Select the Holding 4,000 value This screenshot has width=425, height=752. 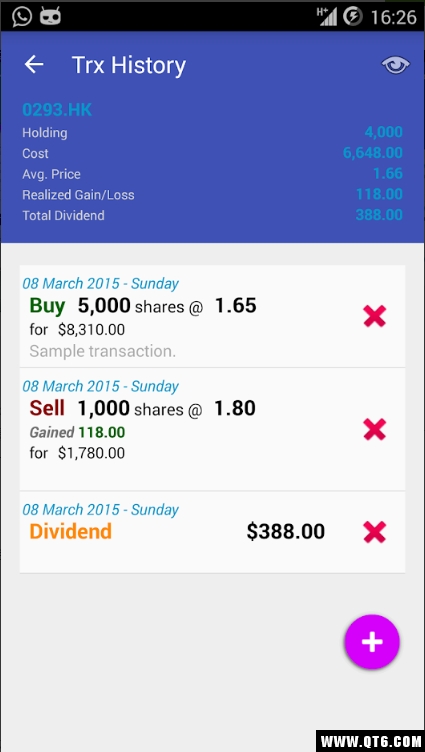coord(383,132)
